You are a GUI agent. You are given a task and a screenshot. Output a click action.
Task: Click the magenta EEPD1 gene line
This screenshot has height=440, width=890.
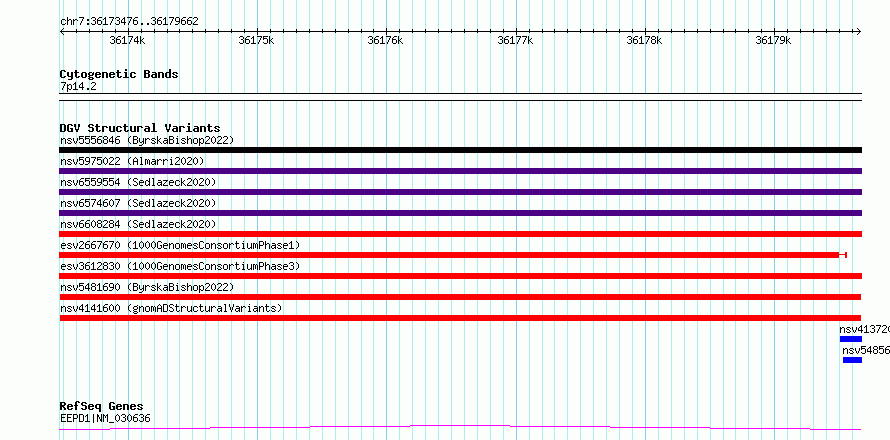(460, 427)
